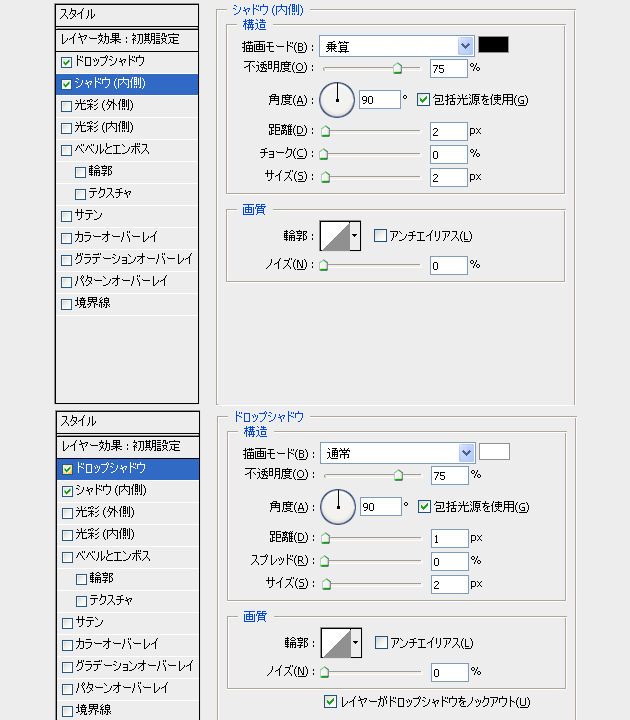Image resolution: width=630 pixels, height=720 pixels.
Task: Open the 通常 blend mode dropdown
Action: 398,453
